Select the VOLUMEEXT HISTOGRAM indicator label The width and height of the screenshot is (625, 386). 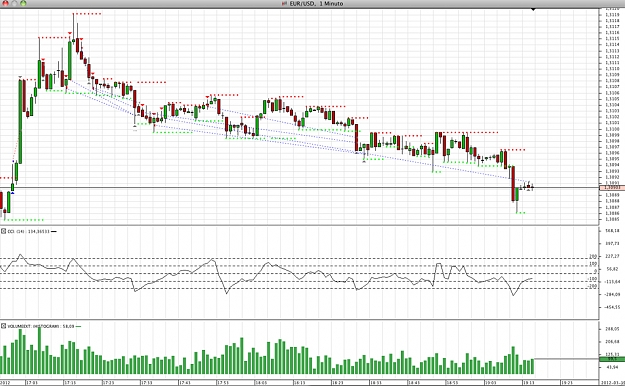(x=41, y=326)
